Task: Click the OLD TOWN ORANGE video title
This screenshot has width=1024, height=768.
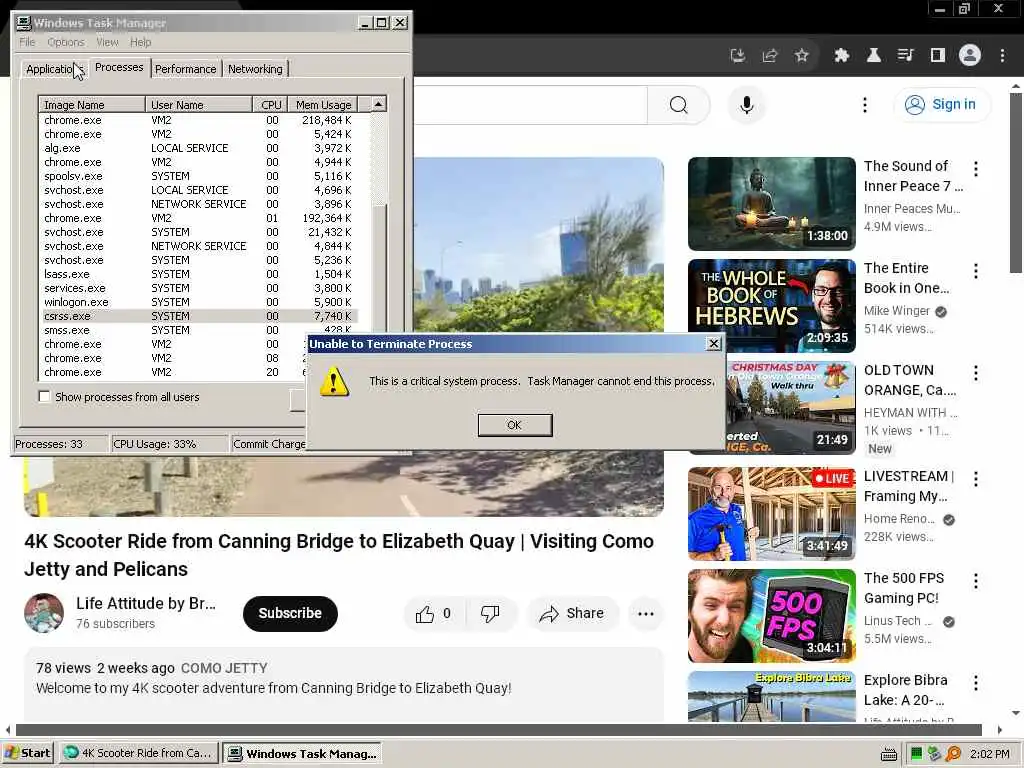Action: click(910, 380)
